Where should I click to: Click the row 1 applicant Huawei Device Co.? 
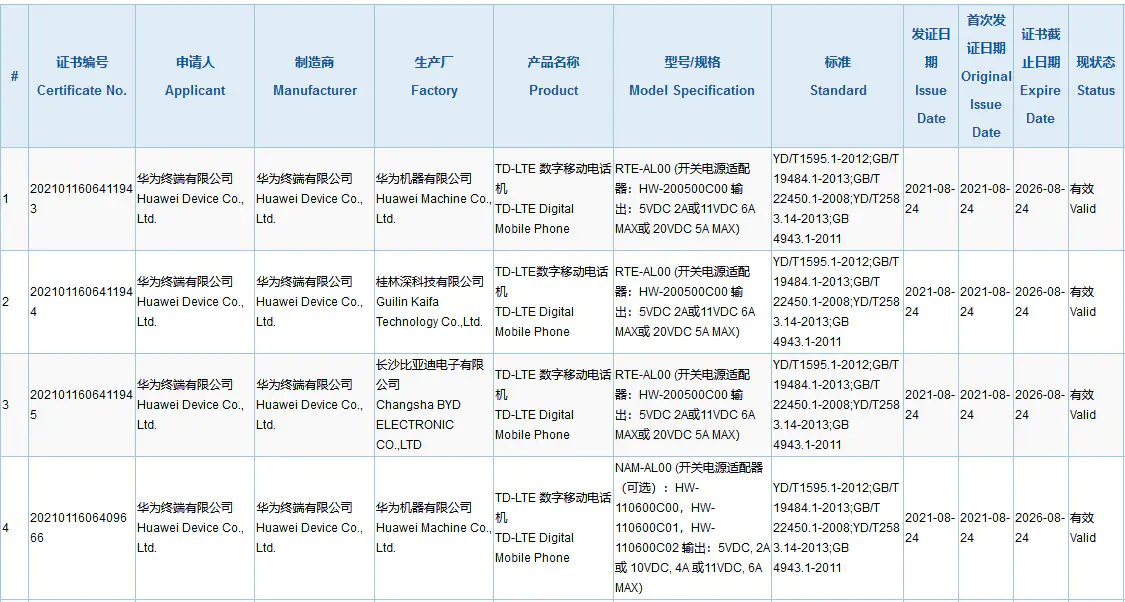coord(194,199)
